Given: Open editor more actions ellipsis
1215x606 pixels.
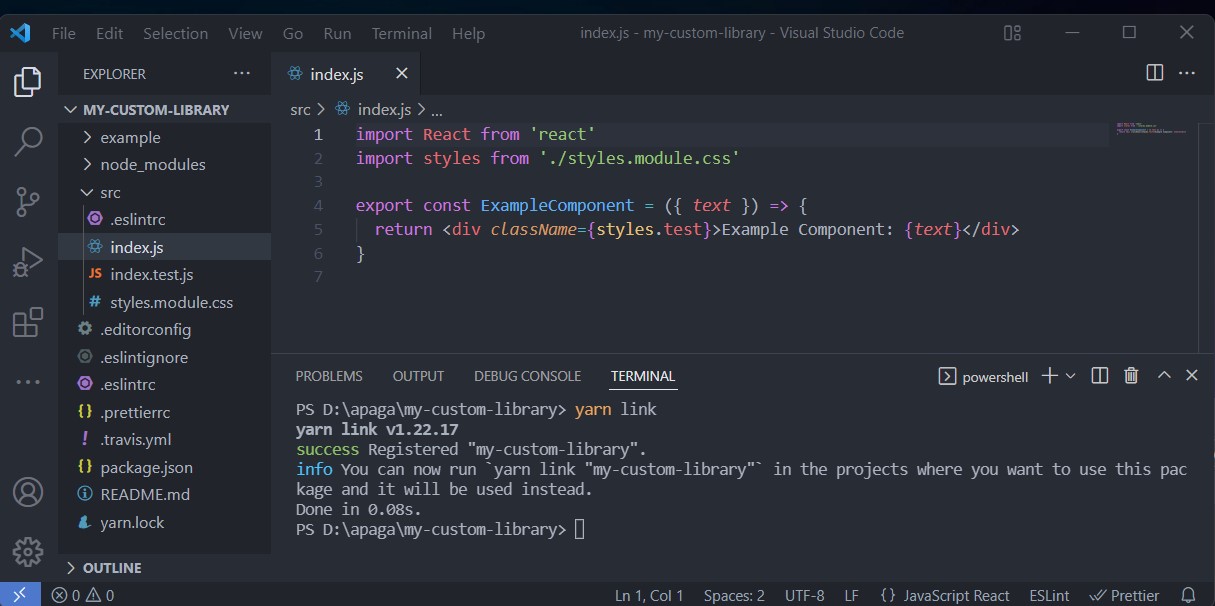Looking at the screenshot, I should pyautogui.click(x=1187, y=73).
